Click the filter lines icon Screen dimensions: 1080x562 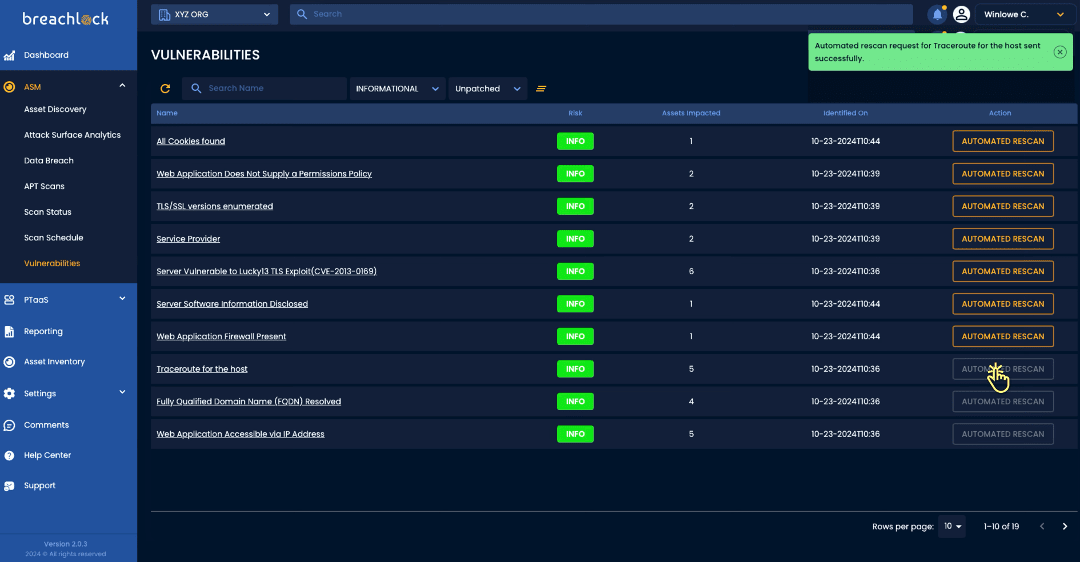point(541,89)
